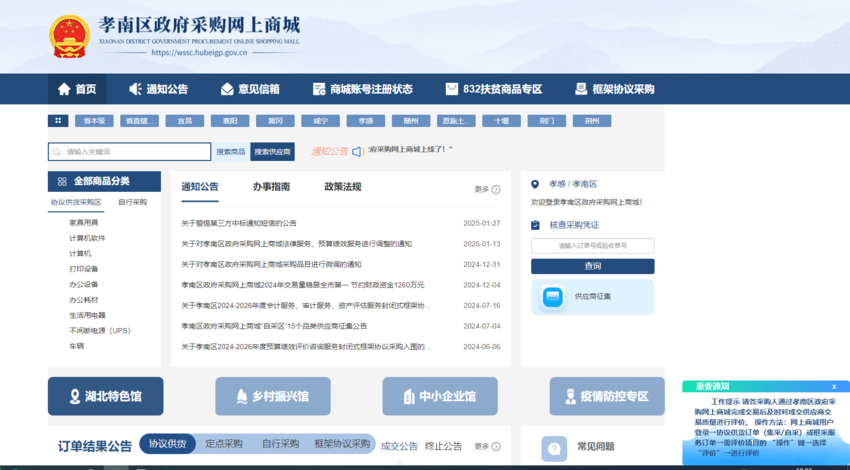Image resolution: width=850 pixels, height=470 pixels.
Task: Expand the 全部商品分类 category menu
Action: point(103,181)
